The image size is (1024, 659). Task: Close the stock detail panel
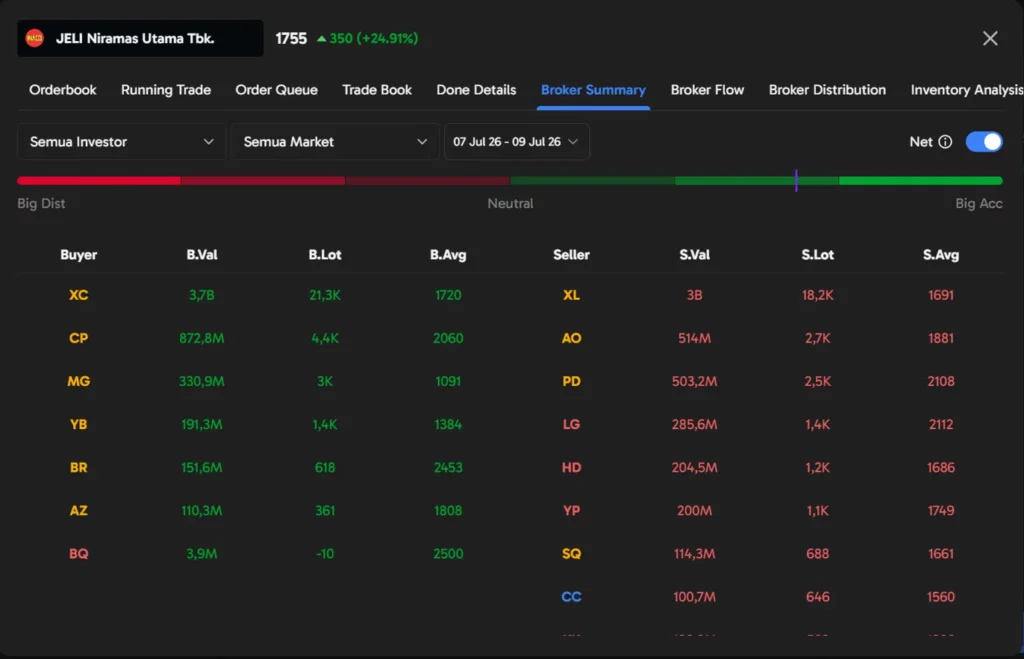(990, 39)
